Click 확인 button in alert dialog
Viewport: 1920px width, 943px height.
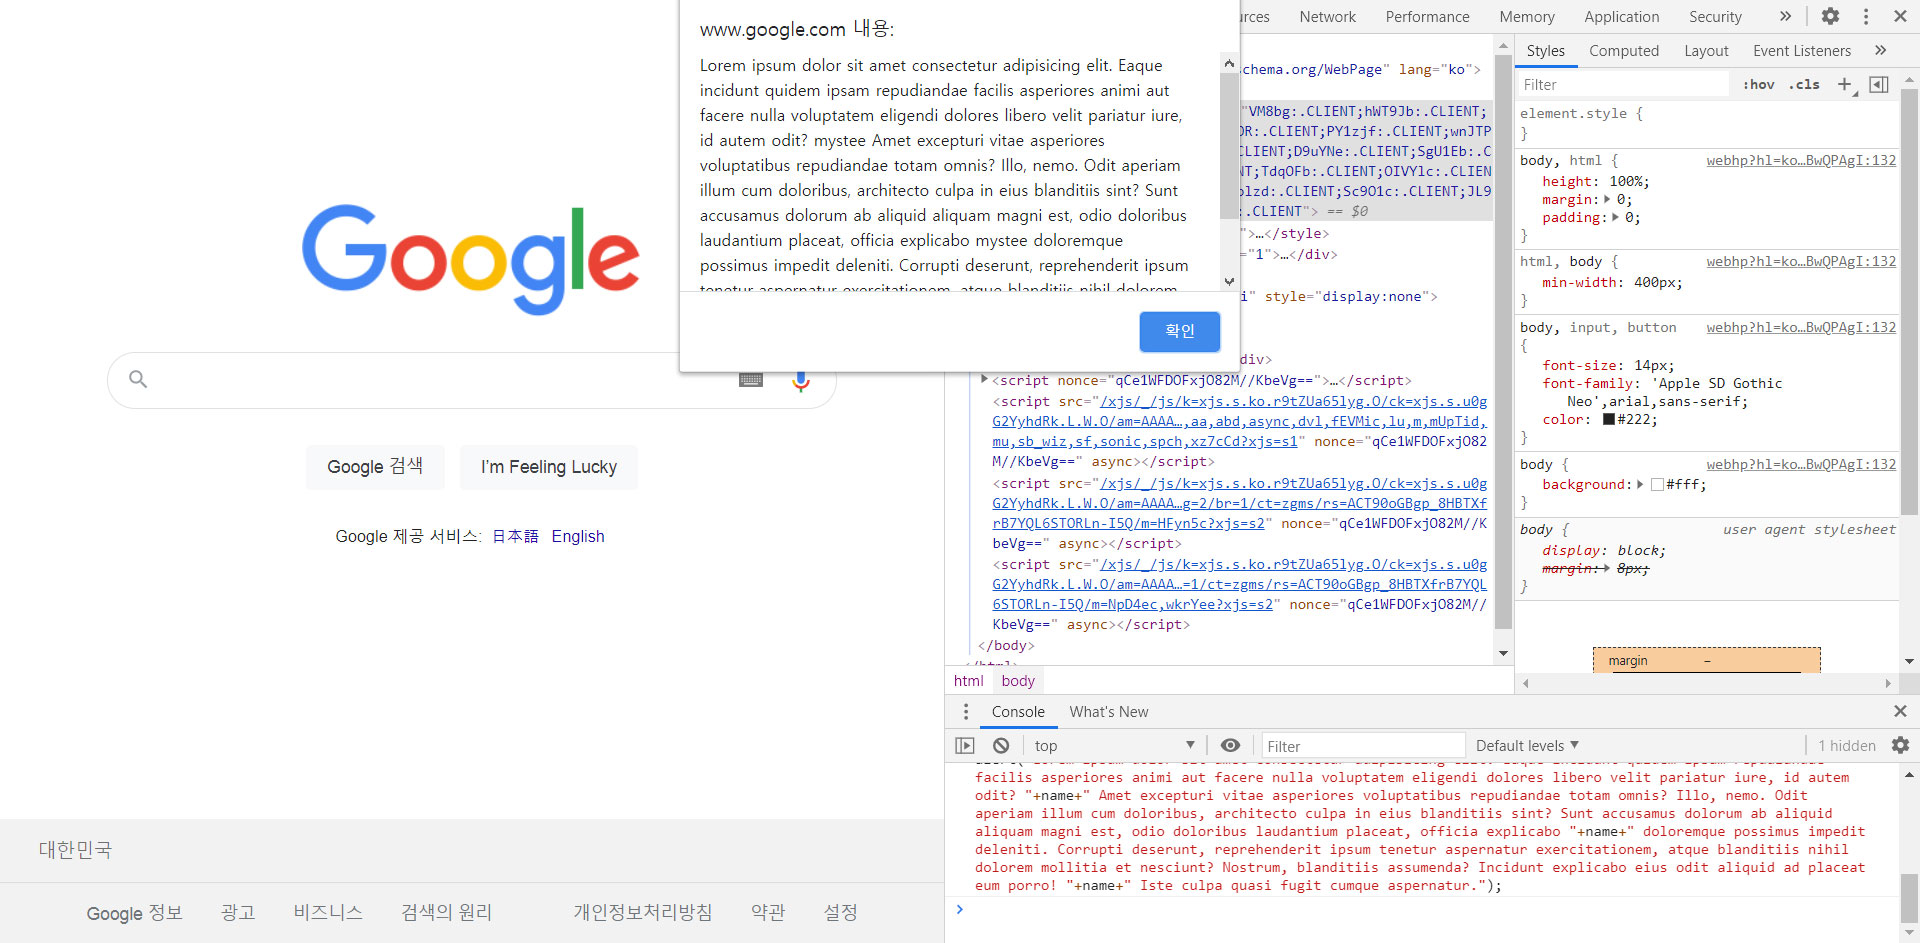tap(1180, 331)
